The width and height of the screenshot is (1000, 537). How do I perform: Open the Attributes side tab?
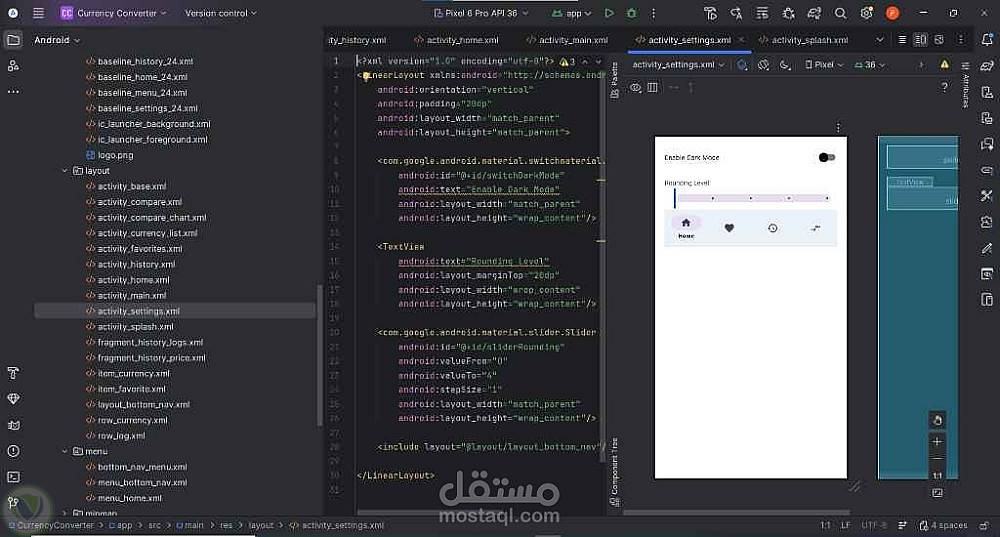click(966, 87)
